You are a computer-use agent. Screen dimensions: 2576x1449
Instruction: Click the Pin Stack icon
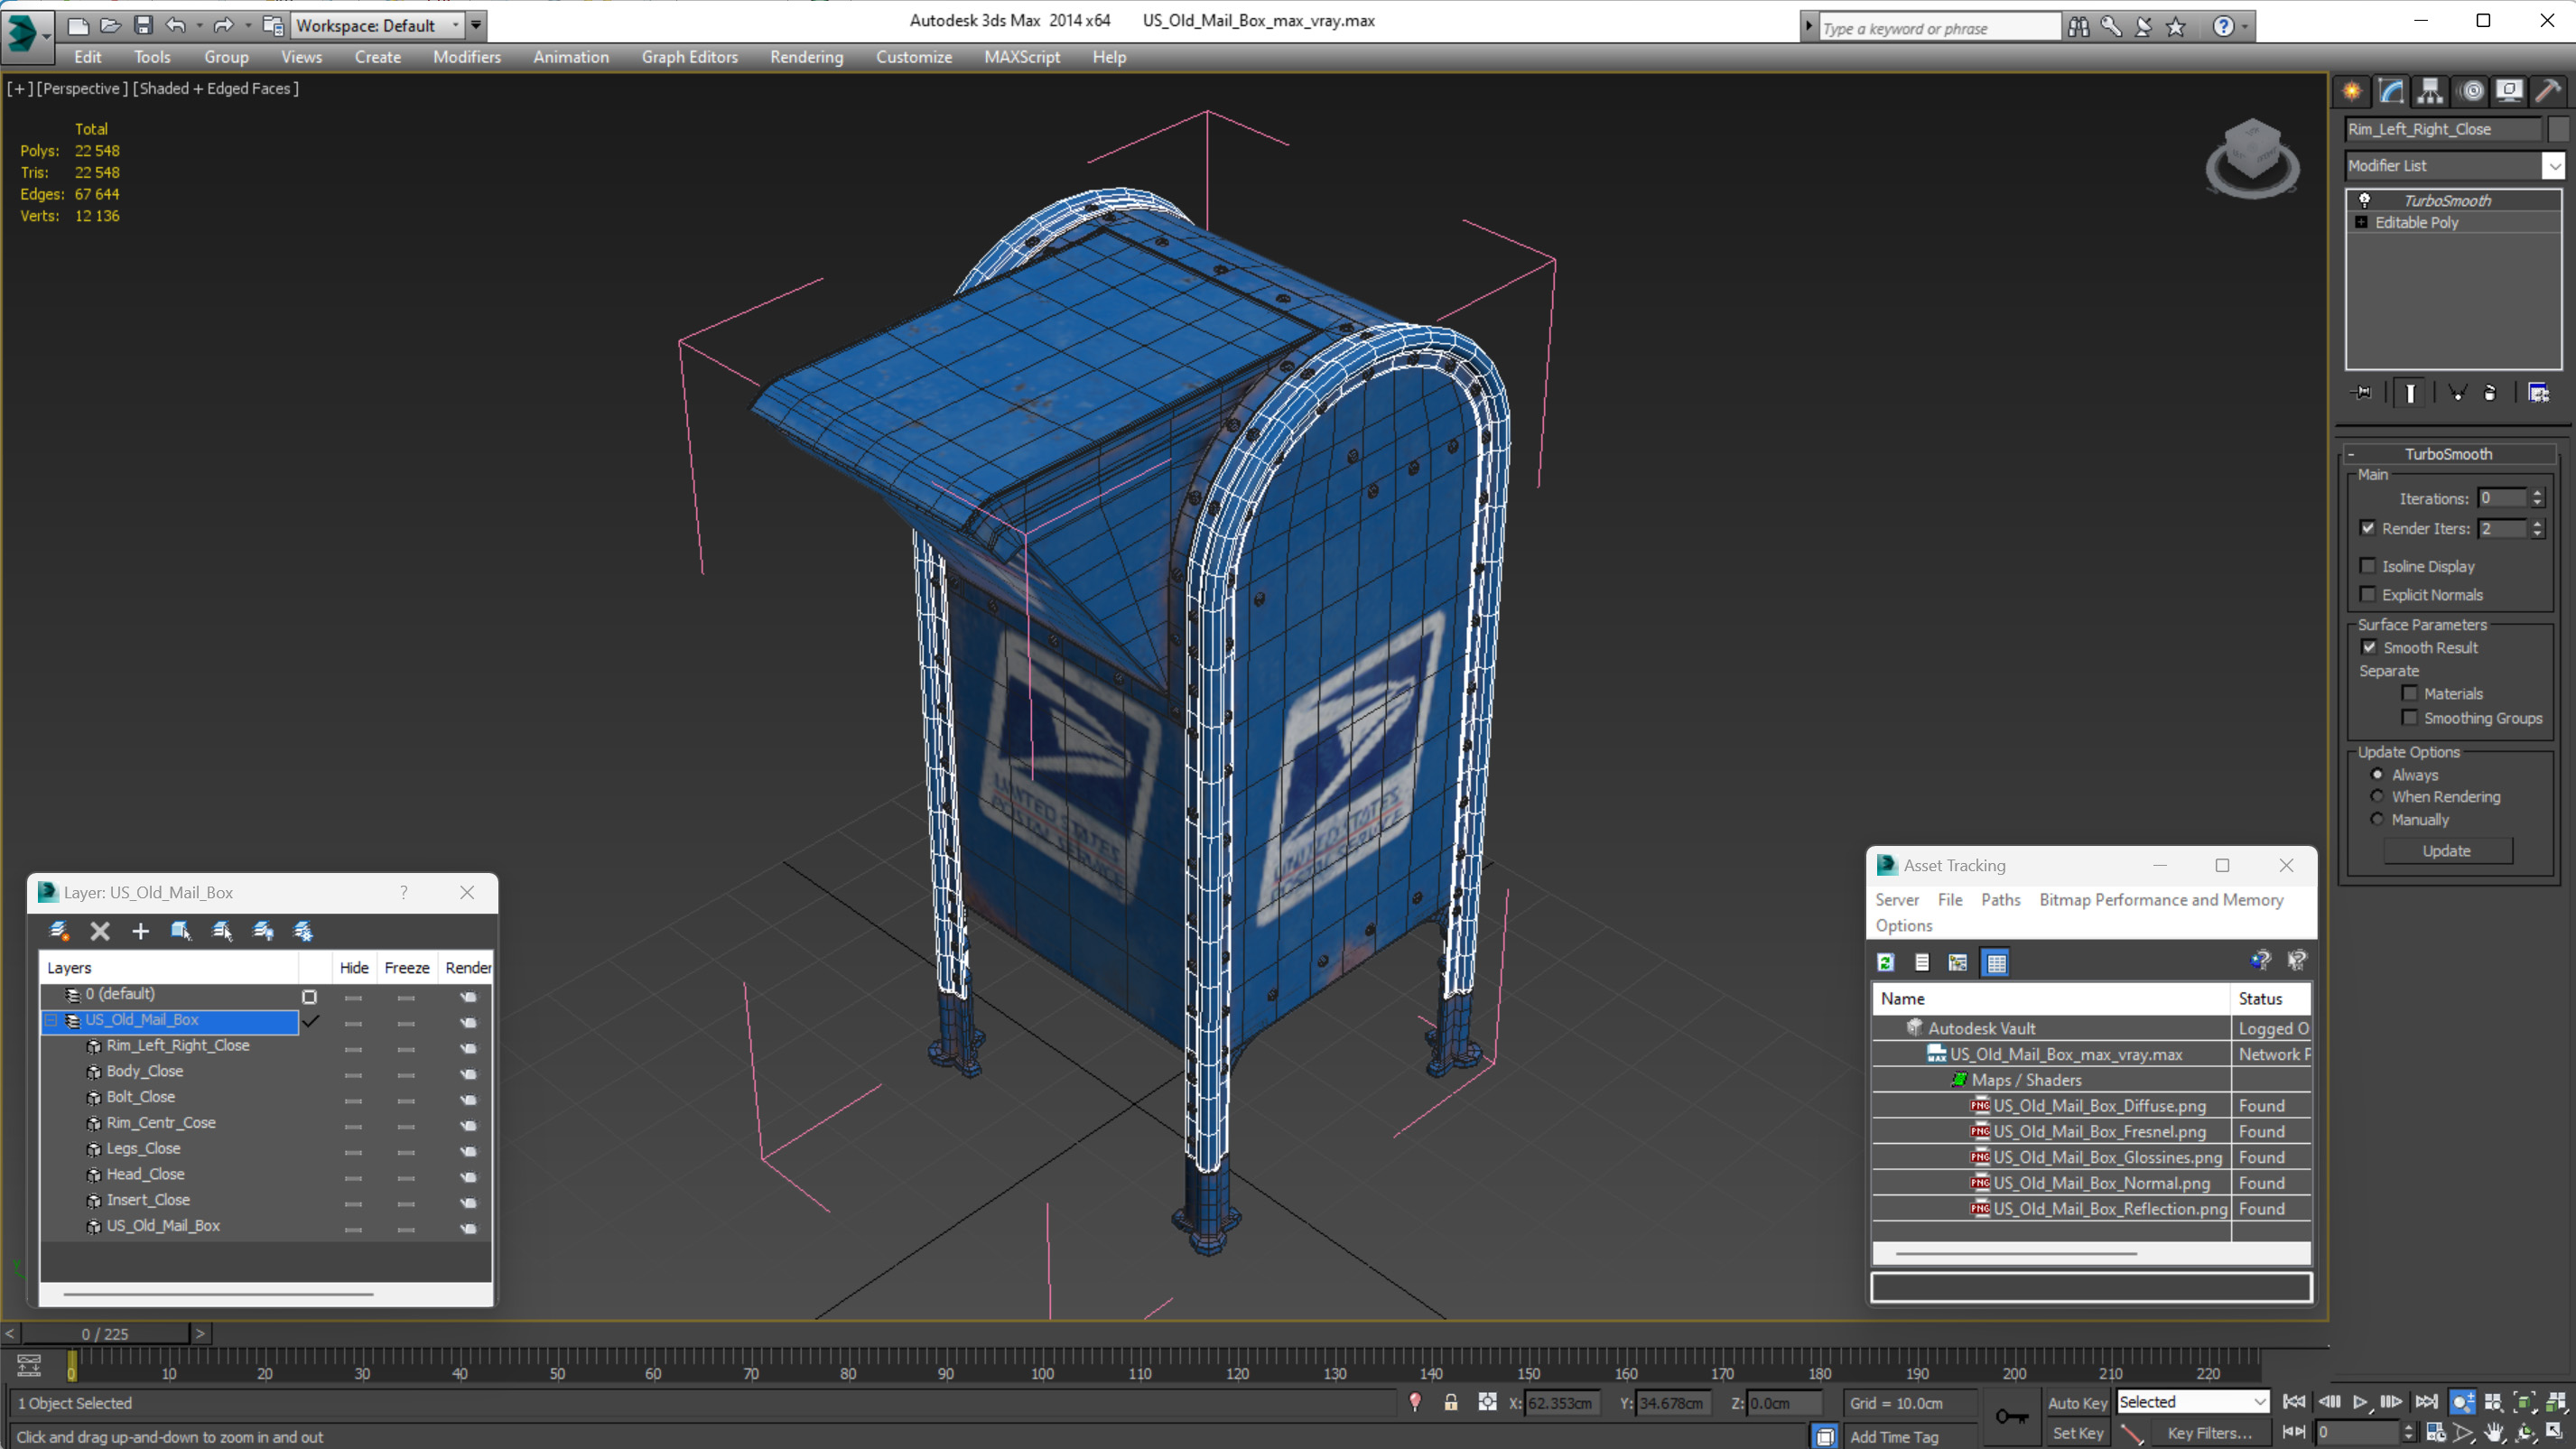tap(2362, 393)
